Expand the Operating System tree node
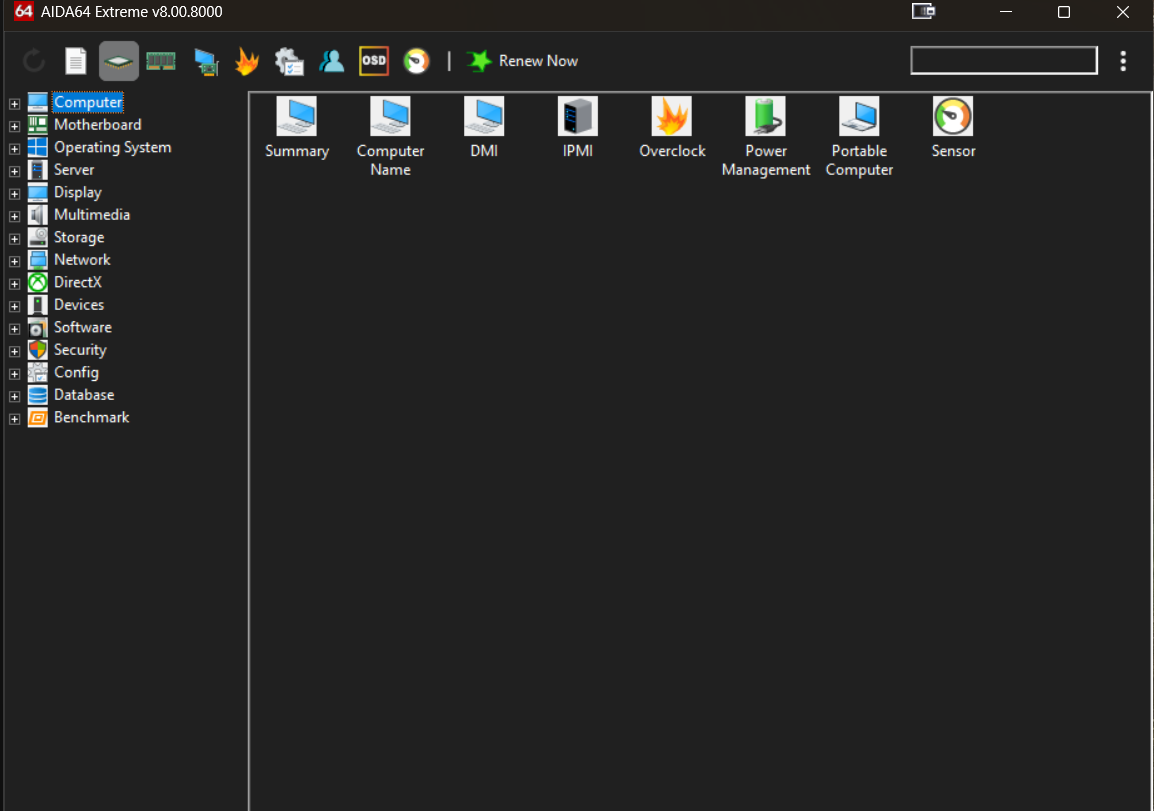This screenshot has width=1154, height=811. pyautogui.click(x=14, y=149)
